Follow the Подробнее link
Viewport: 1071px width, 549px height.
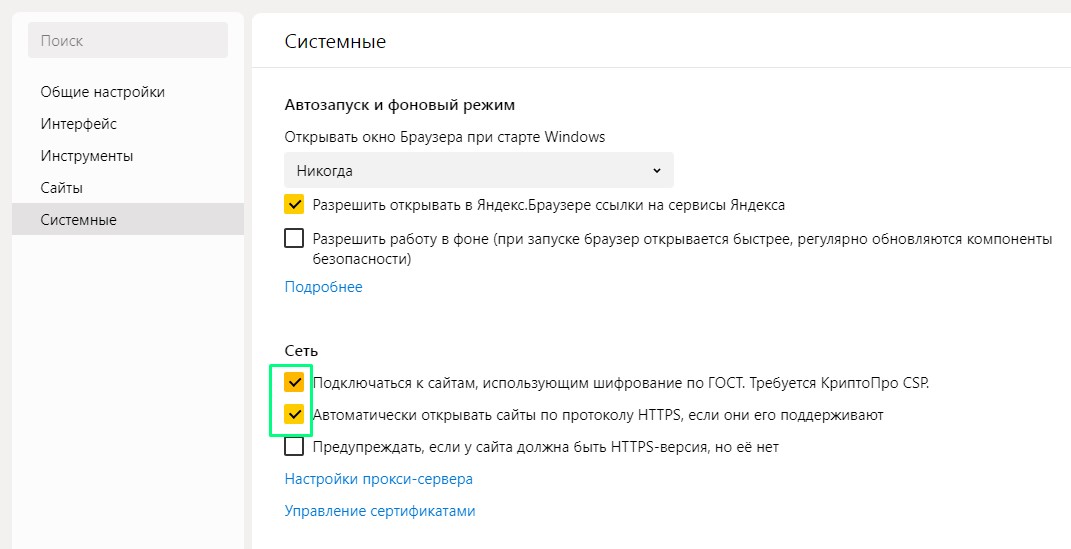click(x=323, y=287)
